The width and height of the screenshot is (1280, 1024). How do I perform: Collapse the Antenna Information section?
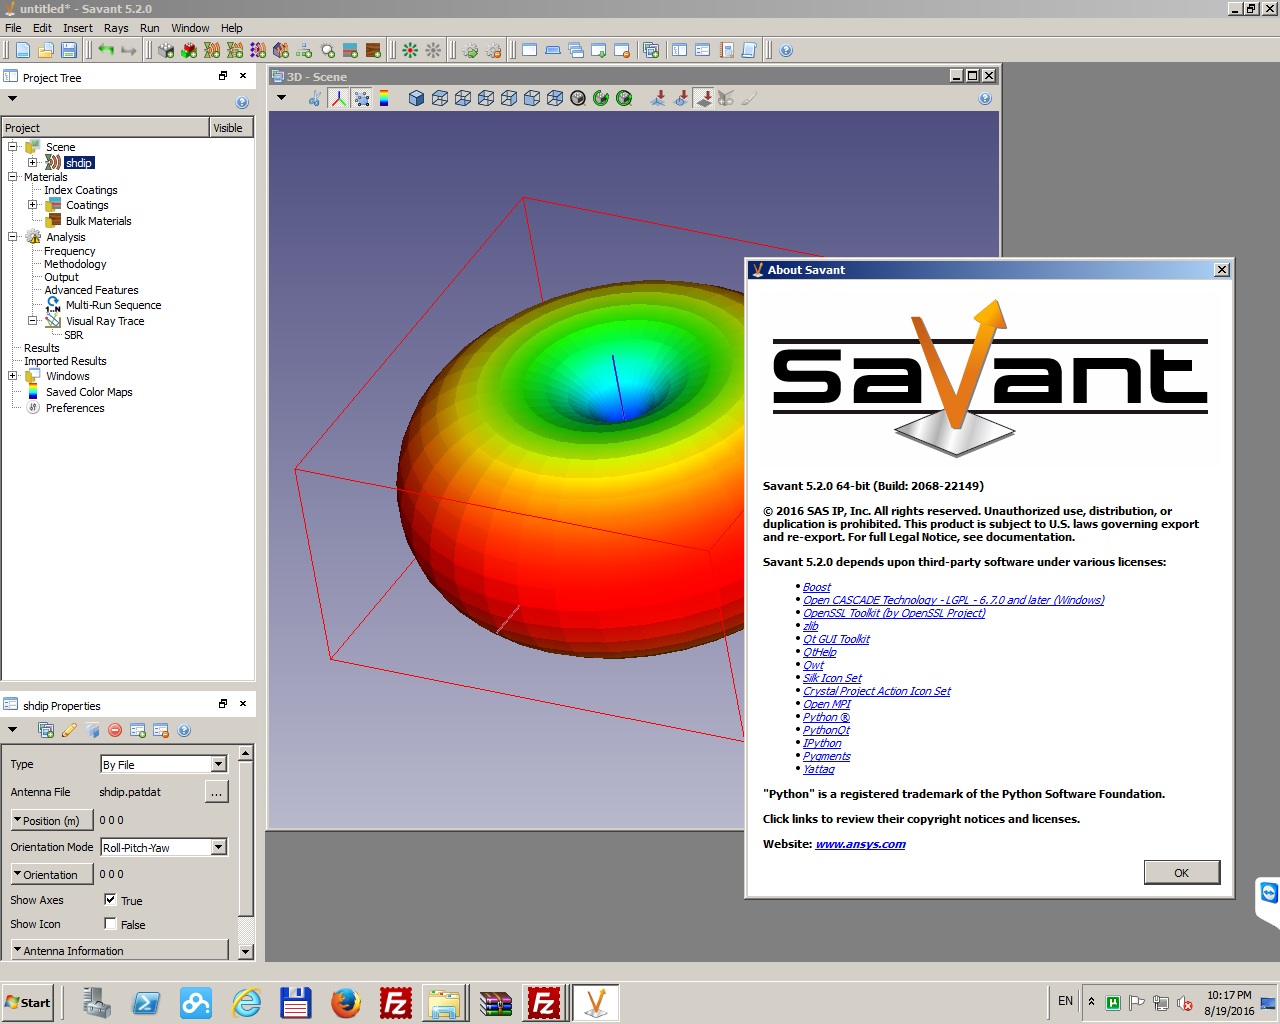[x=119, y=950]
